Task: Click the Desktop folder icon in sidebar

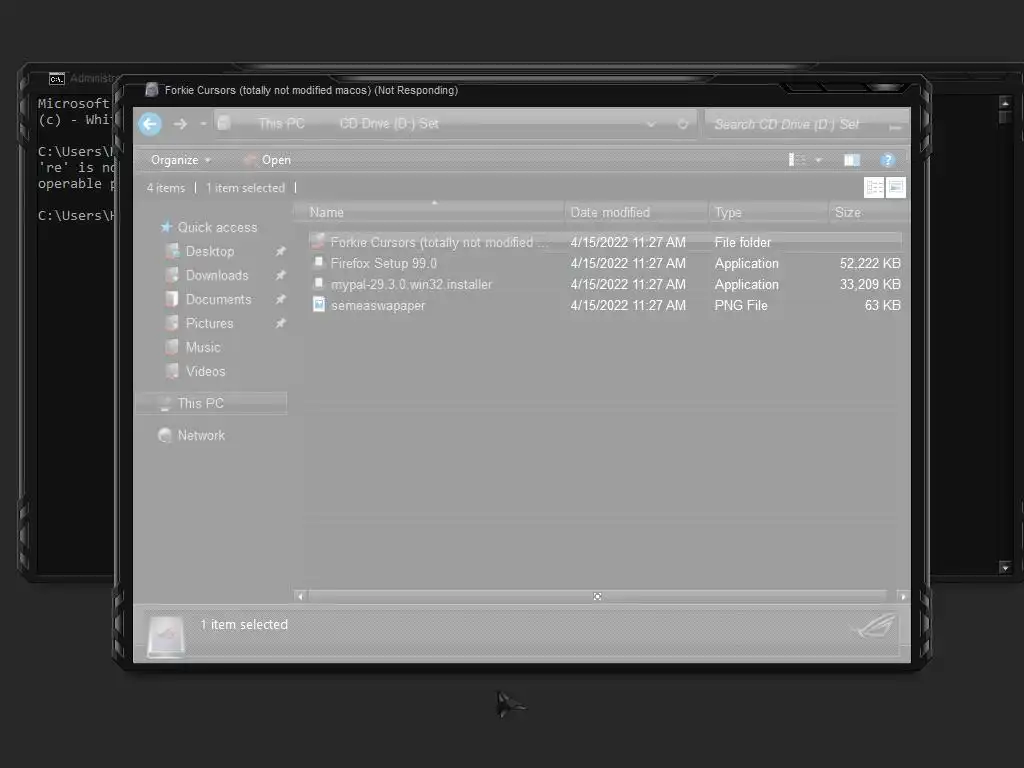Action: pyautogui.click(x=172, y=251)
